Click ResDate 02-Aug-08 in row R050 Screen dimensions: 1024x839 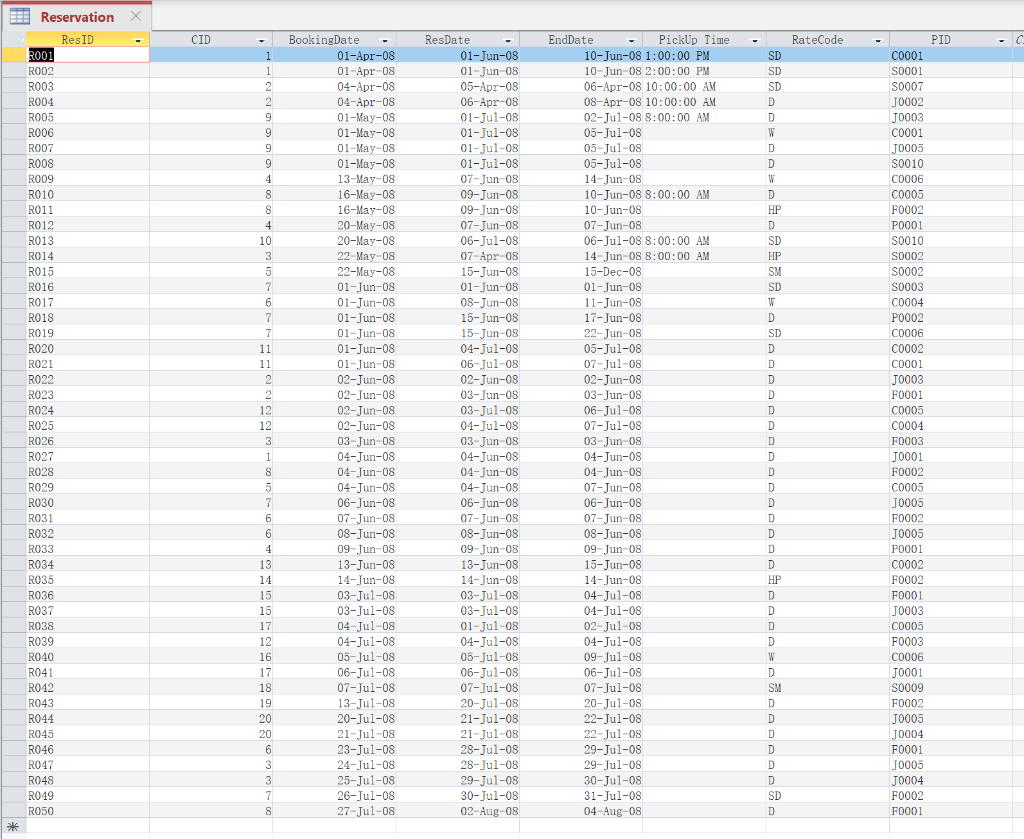458,811
